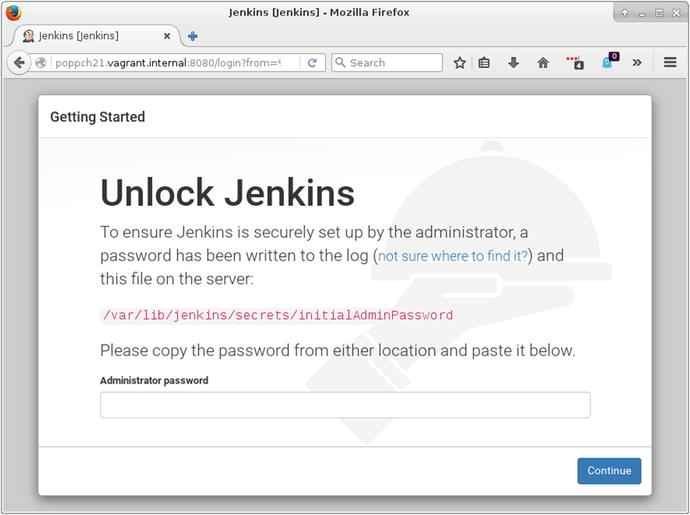Click the Firefox logo in the title bar
This screenshot has height=515, width=690.
tap(13, 12)
